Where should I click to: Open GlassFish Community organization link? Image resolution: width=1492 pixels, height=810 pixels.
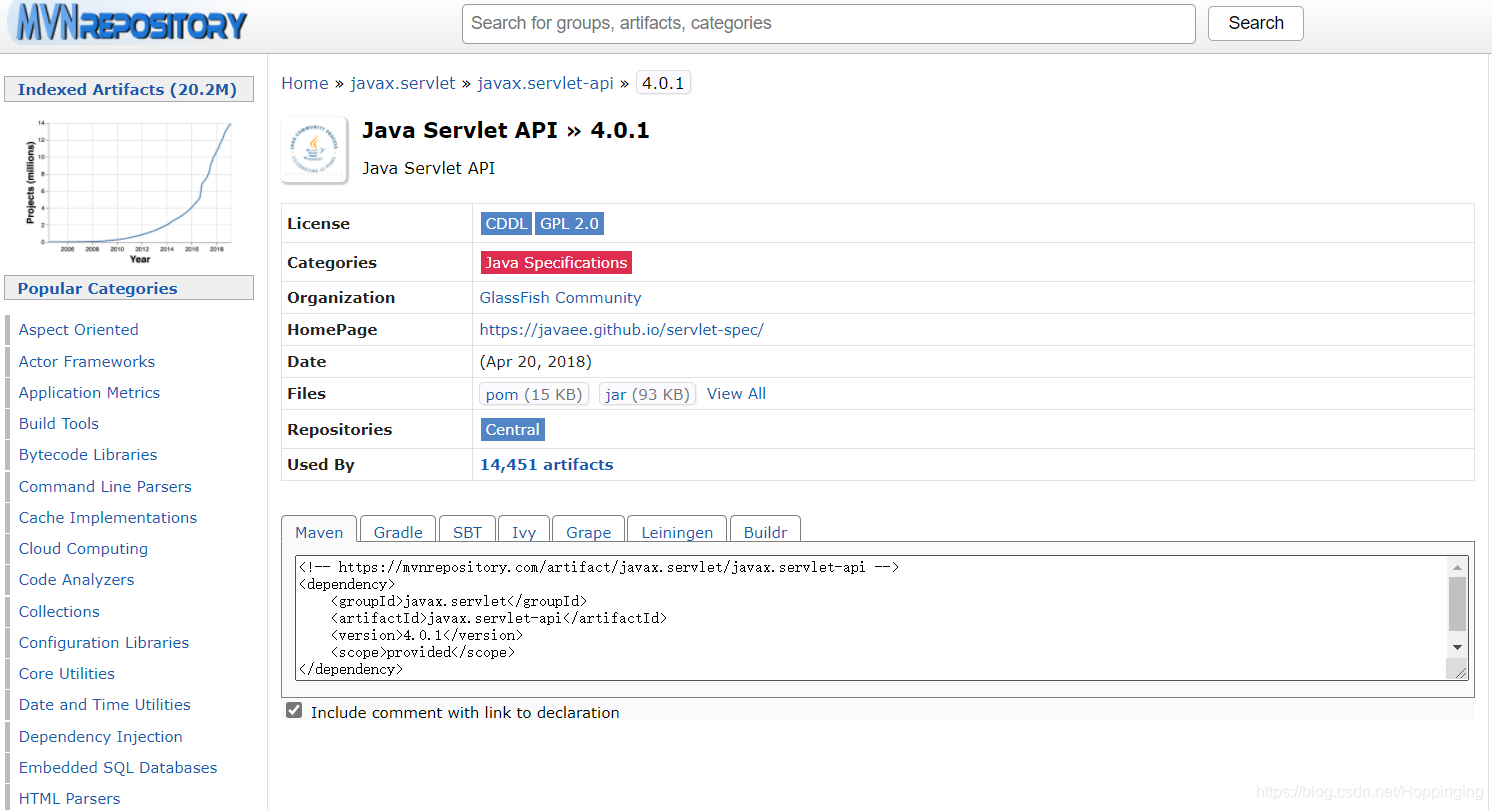[x=560, y=298]
